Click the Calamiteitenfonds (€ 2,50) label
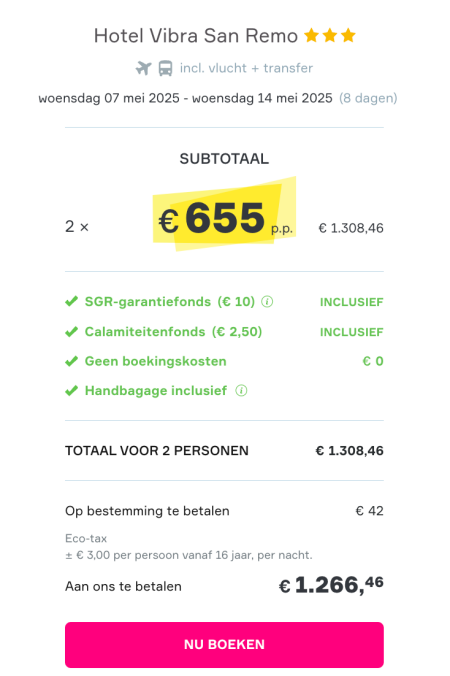This screenshot has width=450, height=676. 173,332
